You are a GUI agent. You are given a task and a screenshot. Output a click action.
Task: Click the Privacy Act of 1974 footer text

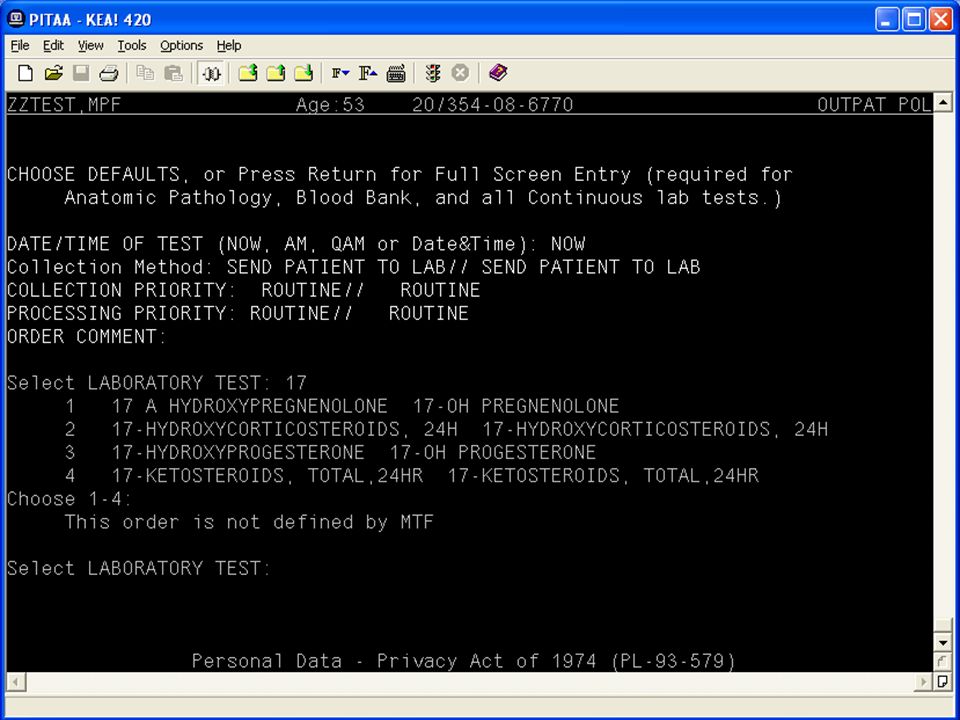pos(463,661)
